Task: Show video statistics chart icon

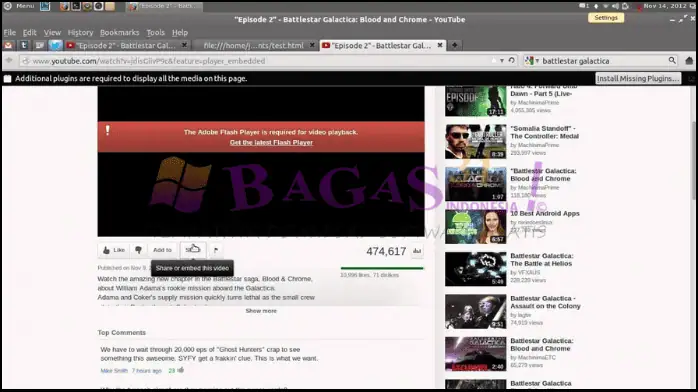Action: [417, 251]
